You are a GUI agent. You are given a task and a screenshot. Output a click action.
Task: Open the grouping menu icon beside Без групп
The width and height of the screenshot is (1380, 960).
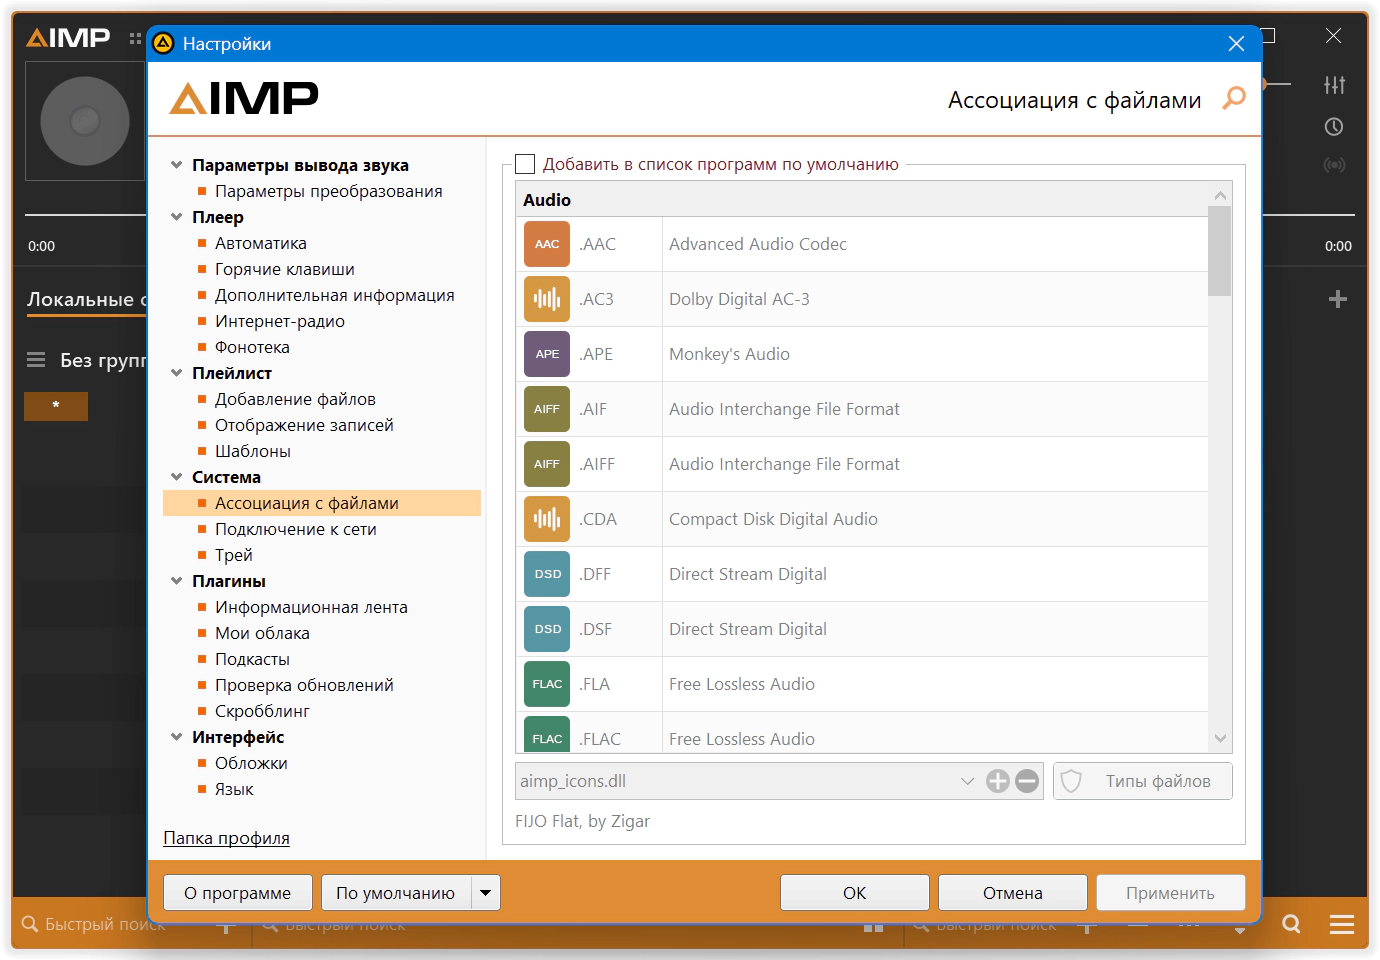point(36,360)
